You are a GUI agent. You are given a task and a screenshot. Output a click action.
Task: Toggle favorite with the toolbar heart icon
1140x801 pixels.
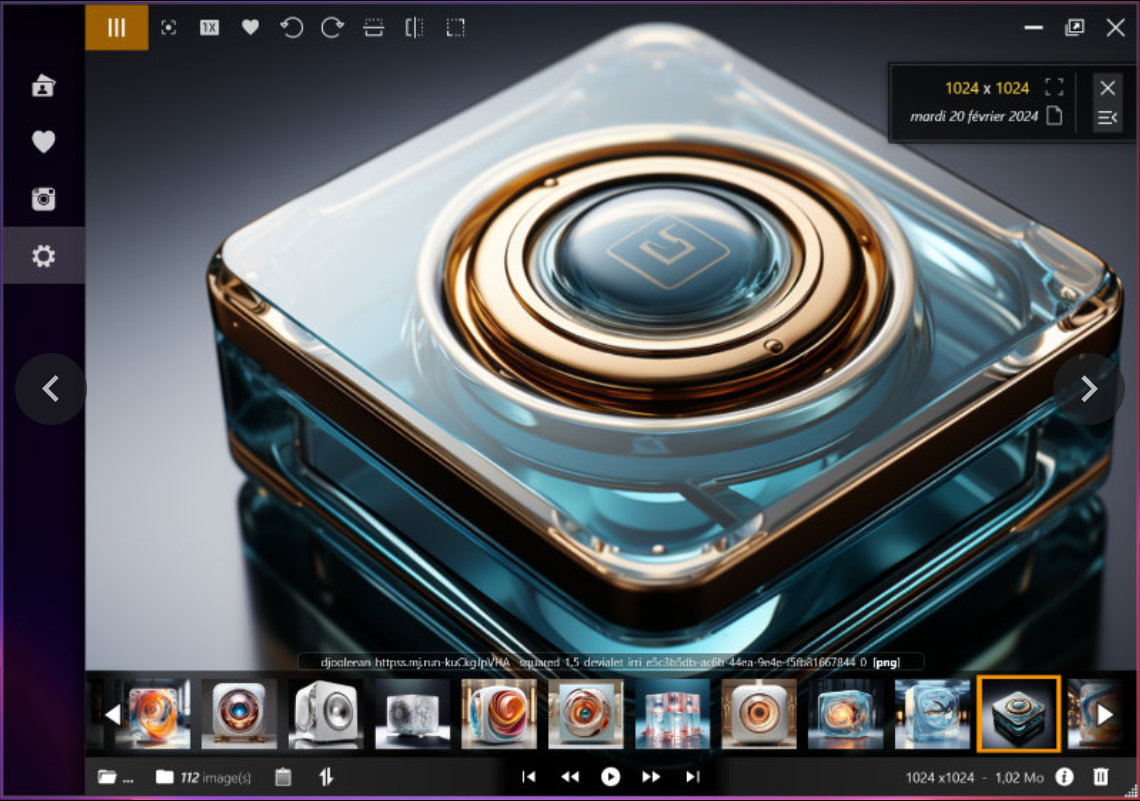coord(250,28)
